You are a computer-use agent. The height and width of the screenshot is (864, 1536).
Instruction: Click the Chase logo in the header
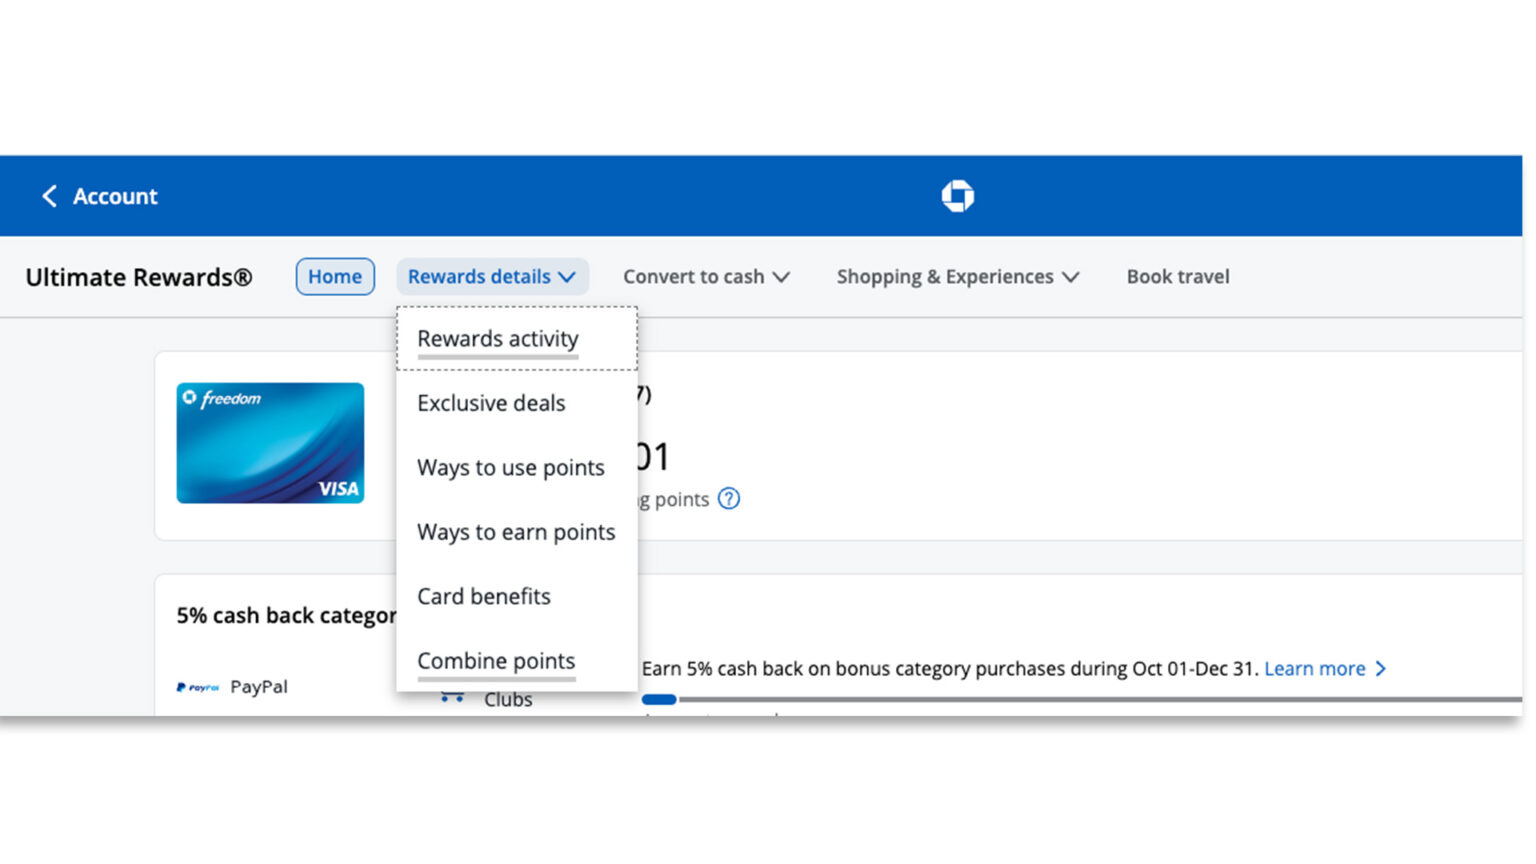957,196
